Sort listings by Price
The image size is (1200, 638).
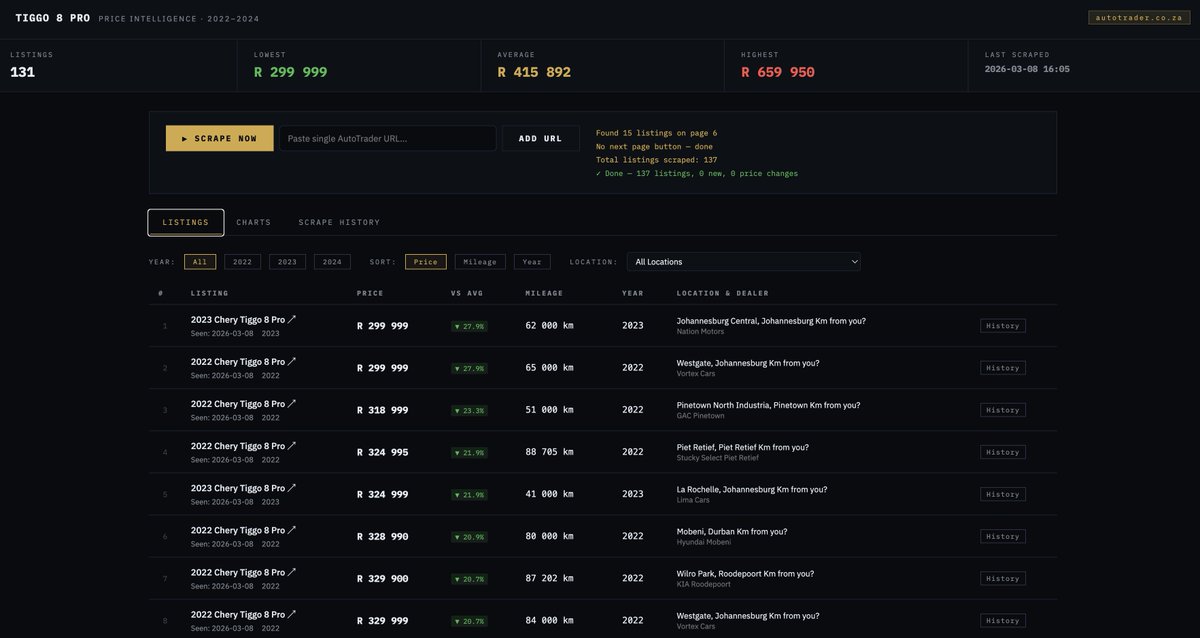(x=426, y=262)
